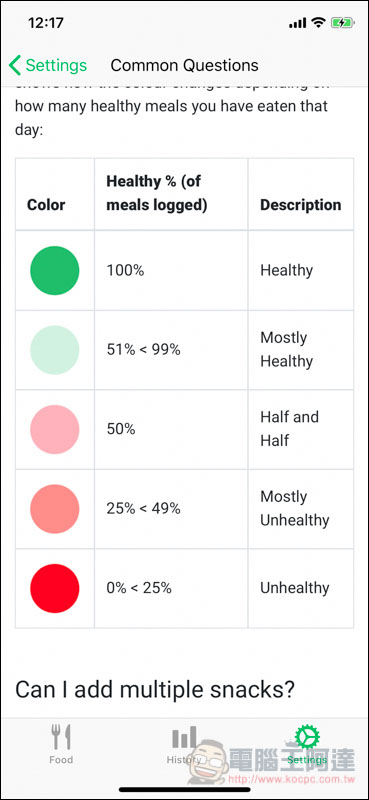Tap the battery status icon

tap(341, 23)
